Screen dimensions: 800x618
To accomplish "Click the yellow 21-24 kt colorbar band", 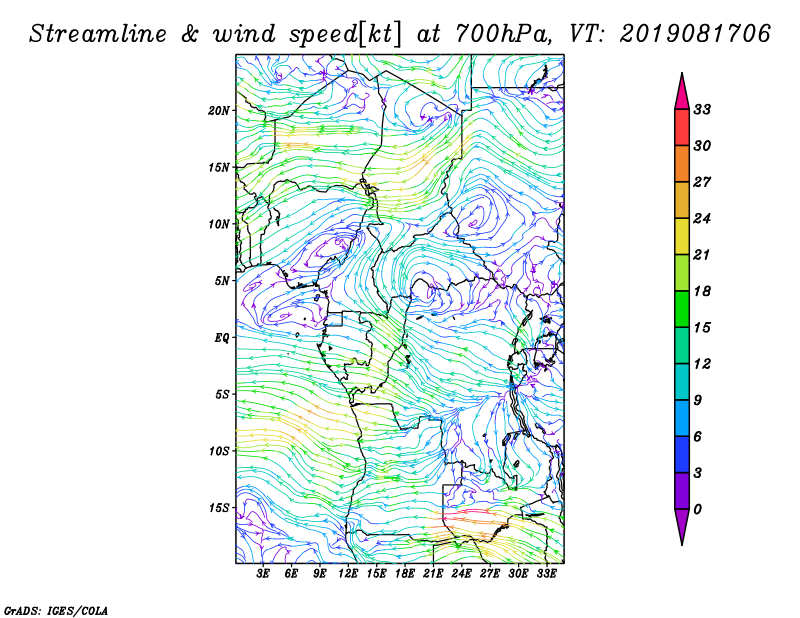I will [682, 236].
